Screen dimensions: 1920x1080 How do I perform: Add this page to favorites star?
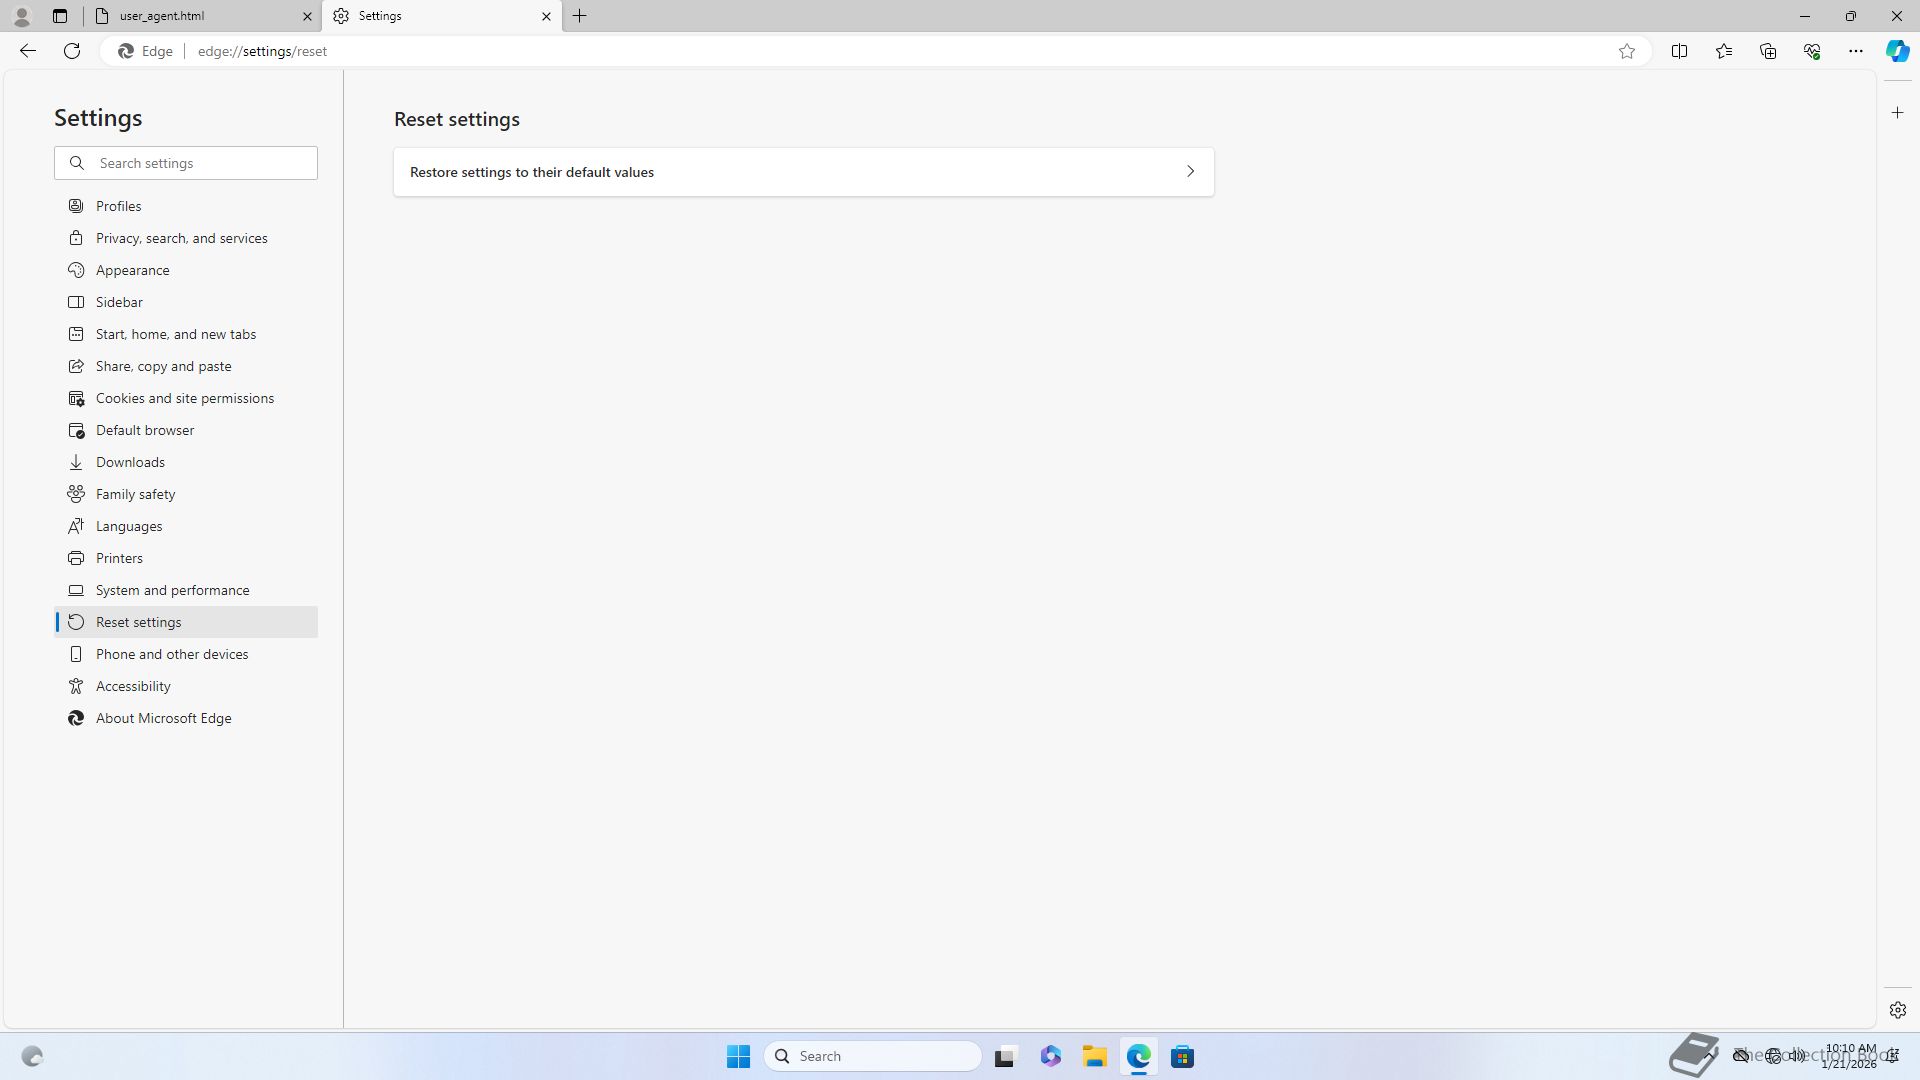pos(1627,51)
